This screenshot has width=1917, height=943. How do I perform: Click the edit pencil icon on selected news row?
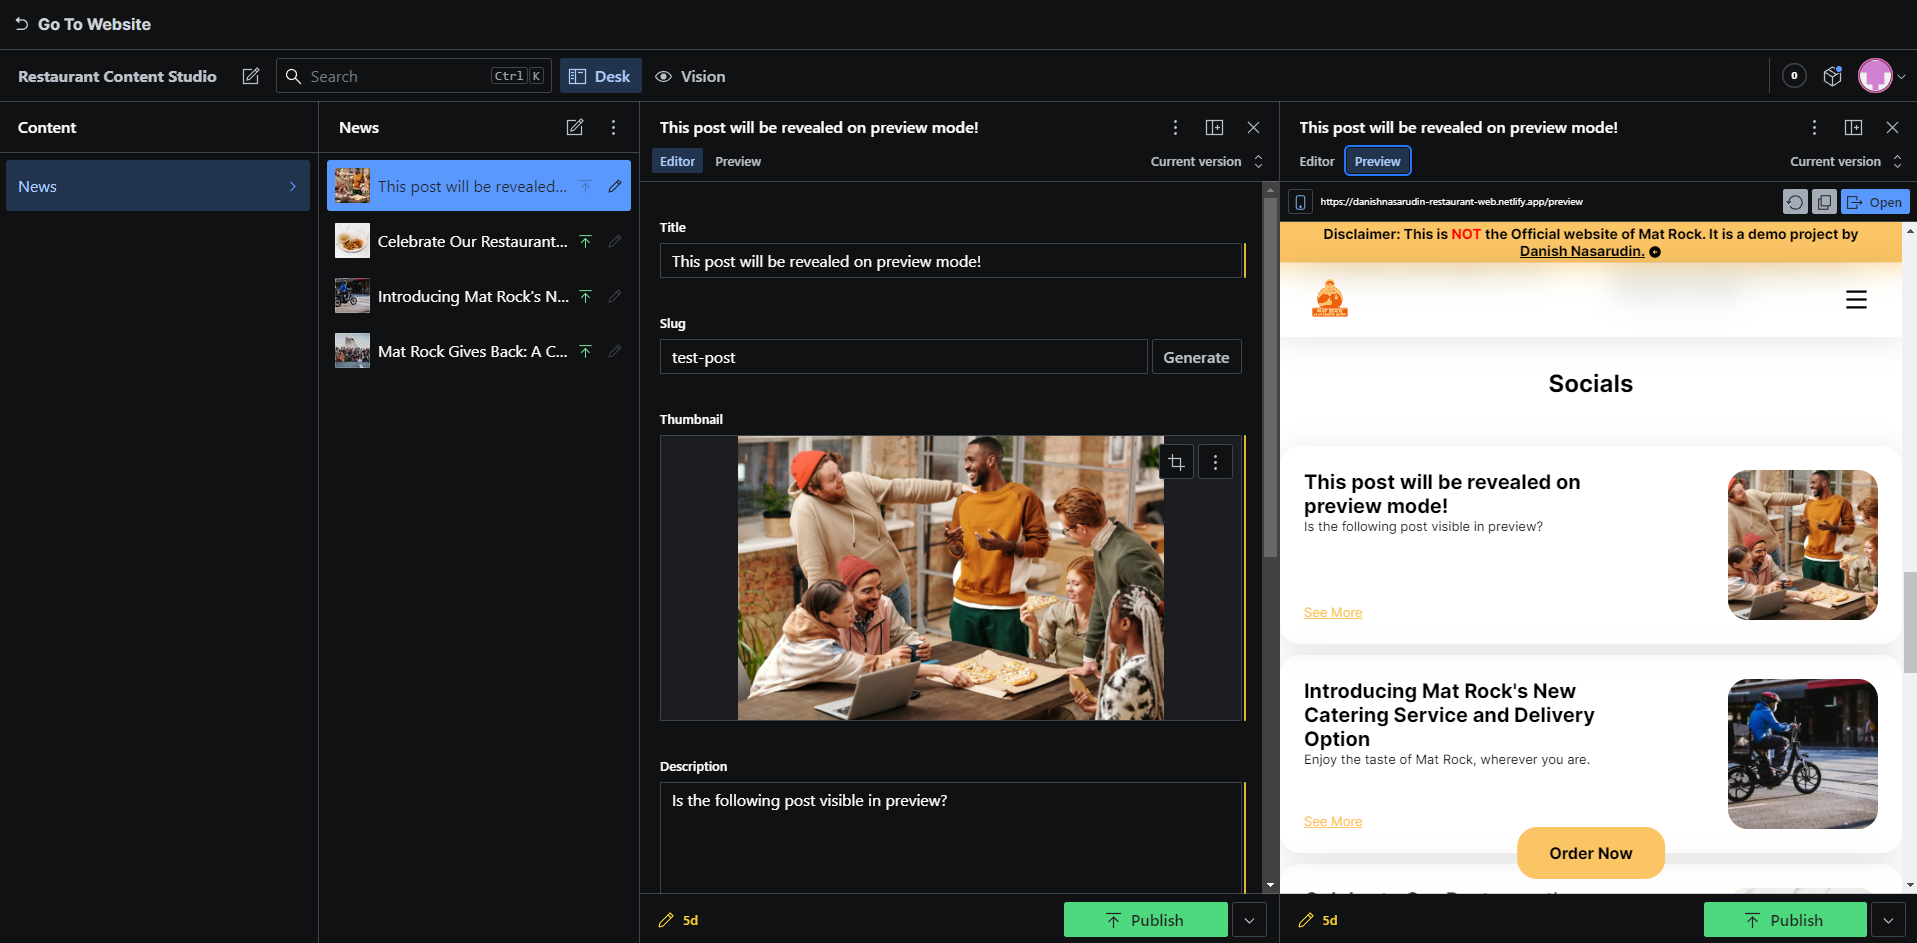(x=615, y=186)
